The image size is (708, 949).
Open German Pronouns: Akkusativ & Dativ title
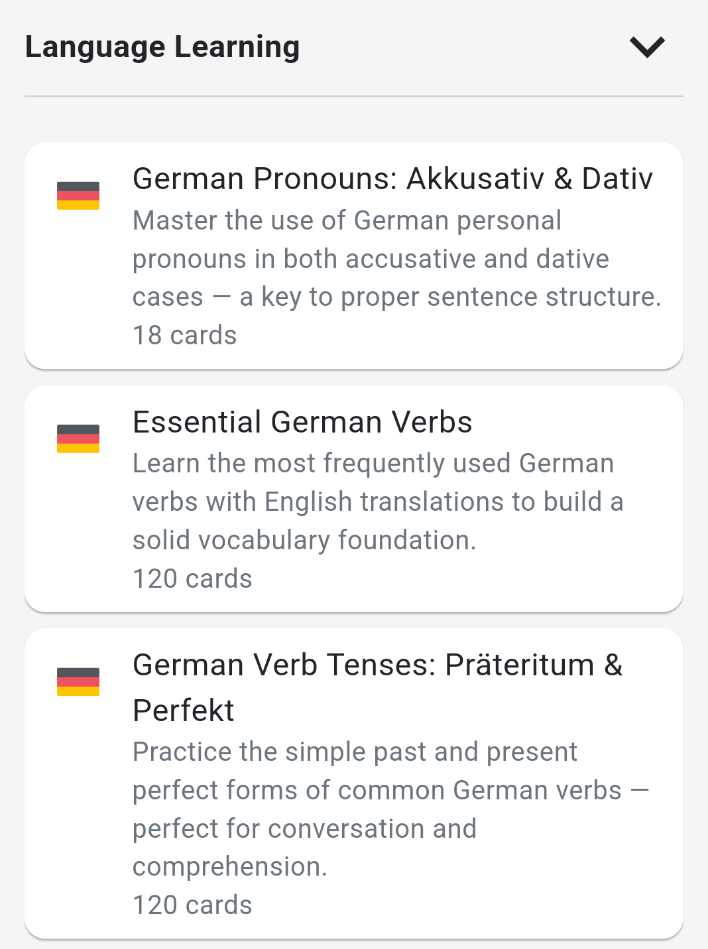[x=393, y=179]
